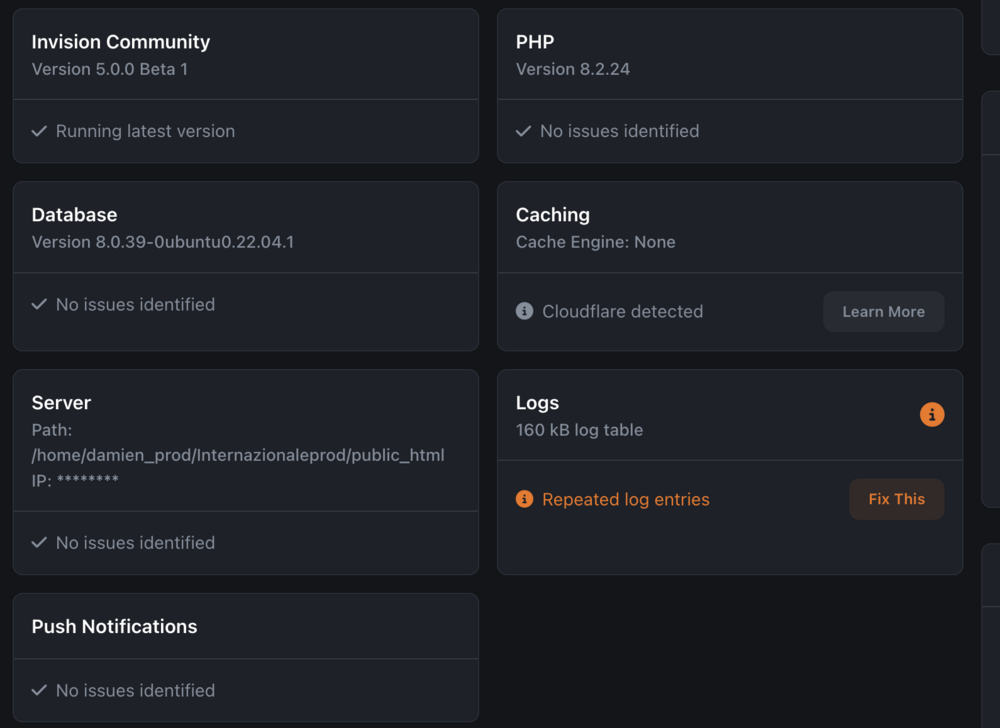Click the Database card heading

click(x=75, y=215)
